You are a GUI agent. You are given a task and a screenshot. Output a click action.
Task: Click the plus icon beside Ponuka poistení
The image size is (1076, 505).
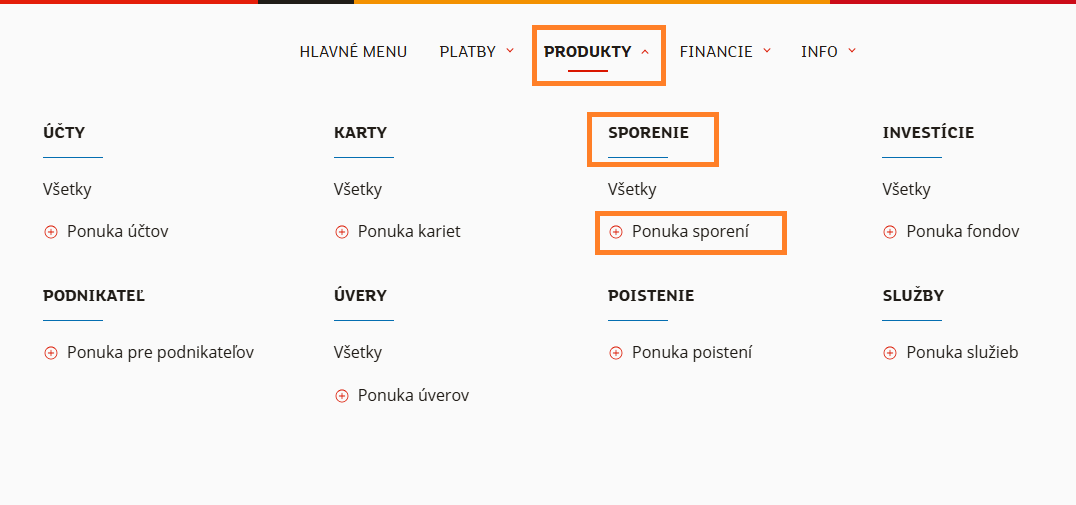click(616, 353)
